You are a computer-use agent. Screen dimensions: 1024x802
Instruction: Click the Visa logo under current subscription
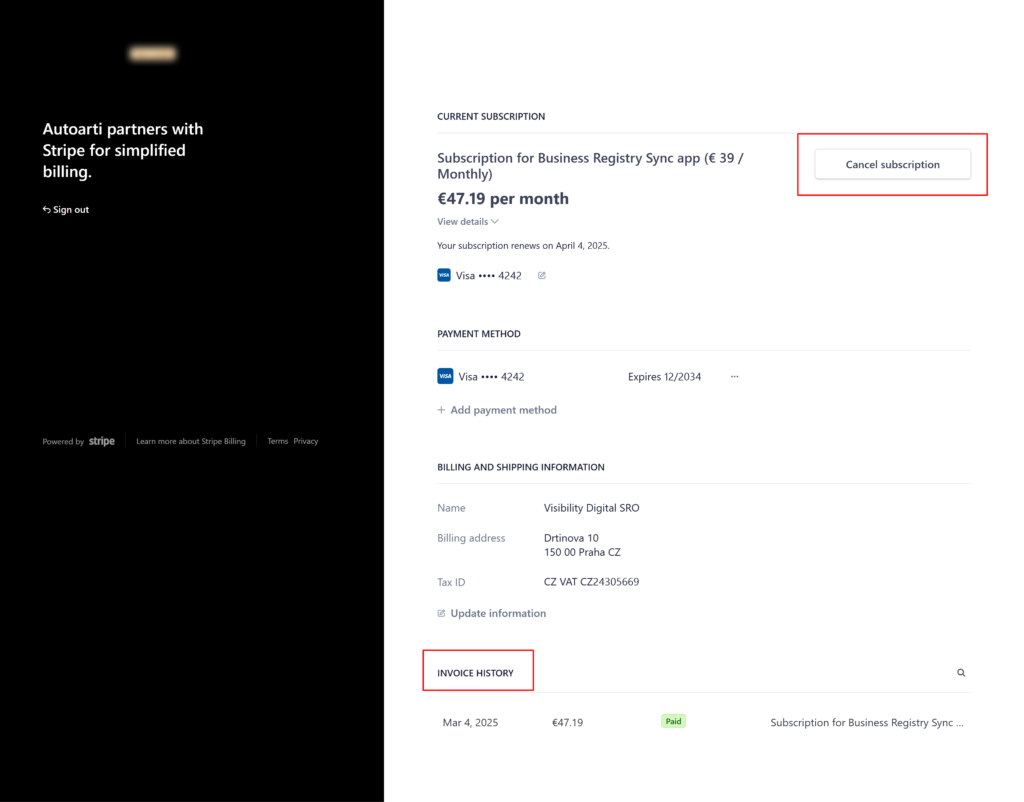tap(444, 275)
